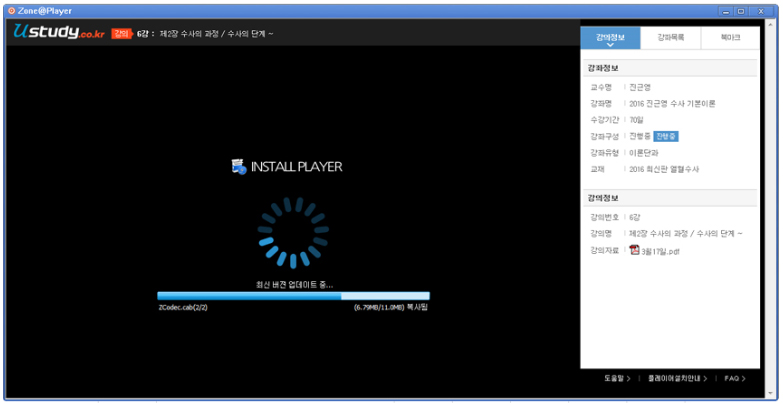Click the red 강의 badge
The image size is (783, 404).
pos(121,34)
